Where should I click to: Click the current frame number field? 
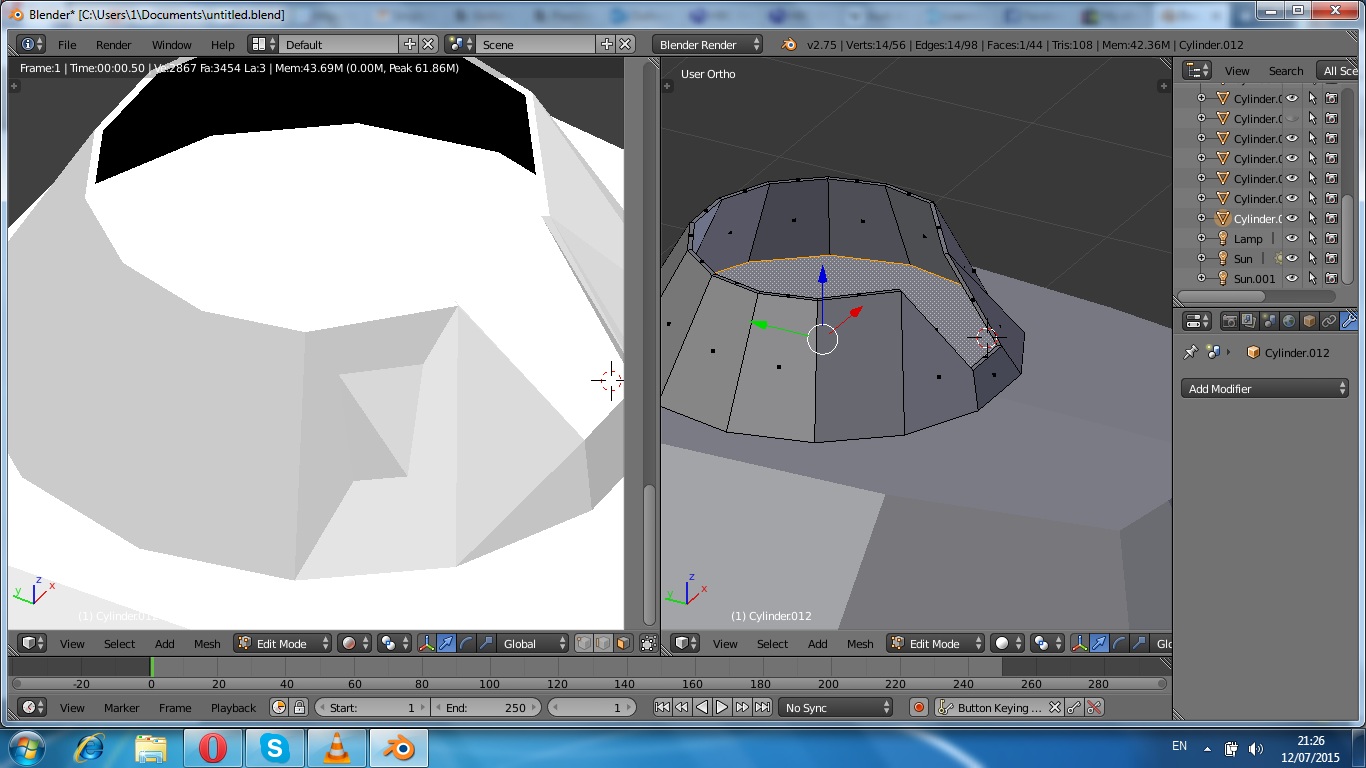click(593, 707)
